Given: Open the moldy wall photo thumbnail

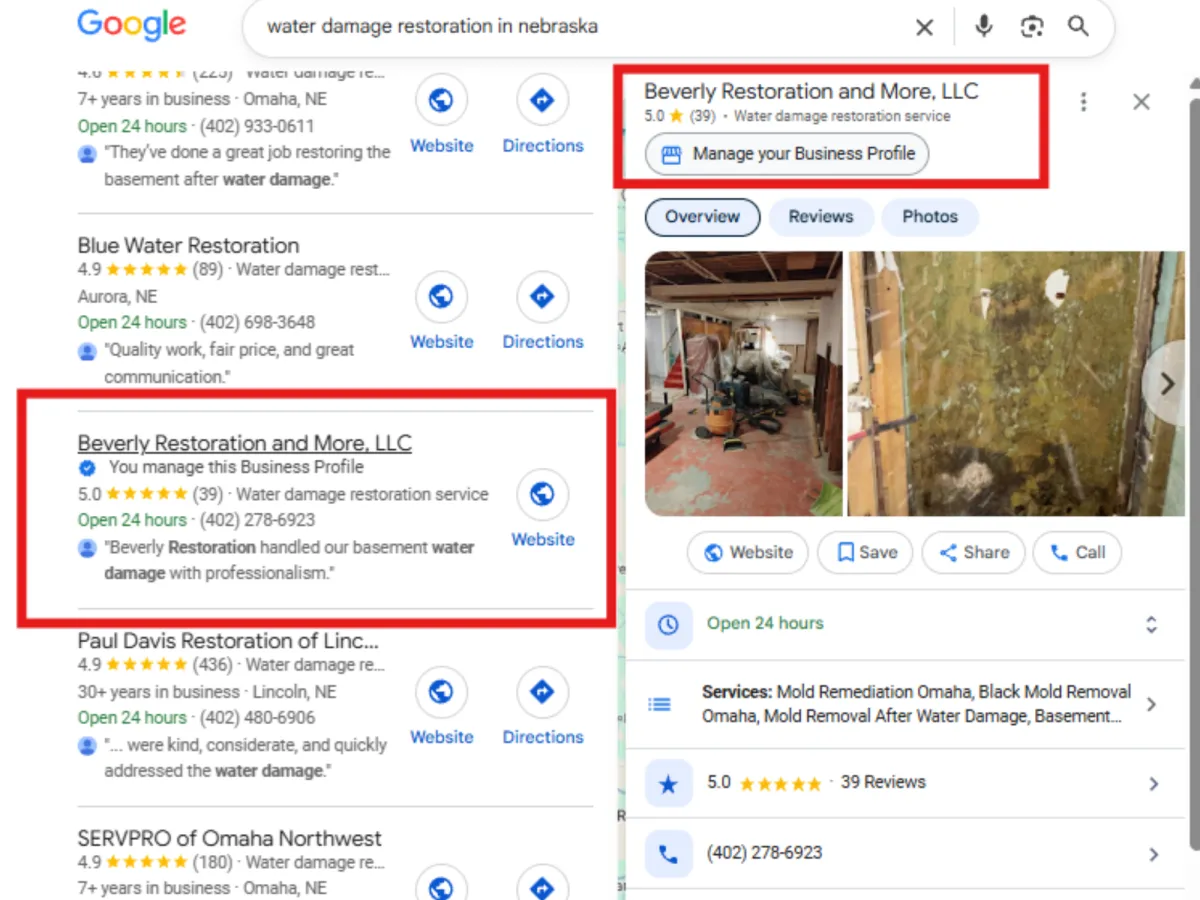Looking at the screenshot, I should pyautogui.click(x=1016, y=383).
